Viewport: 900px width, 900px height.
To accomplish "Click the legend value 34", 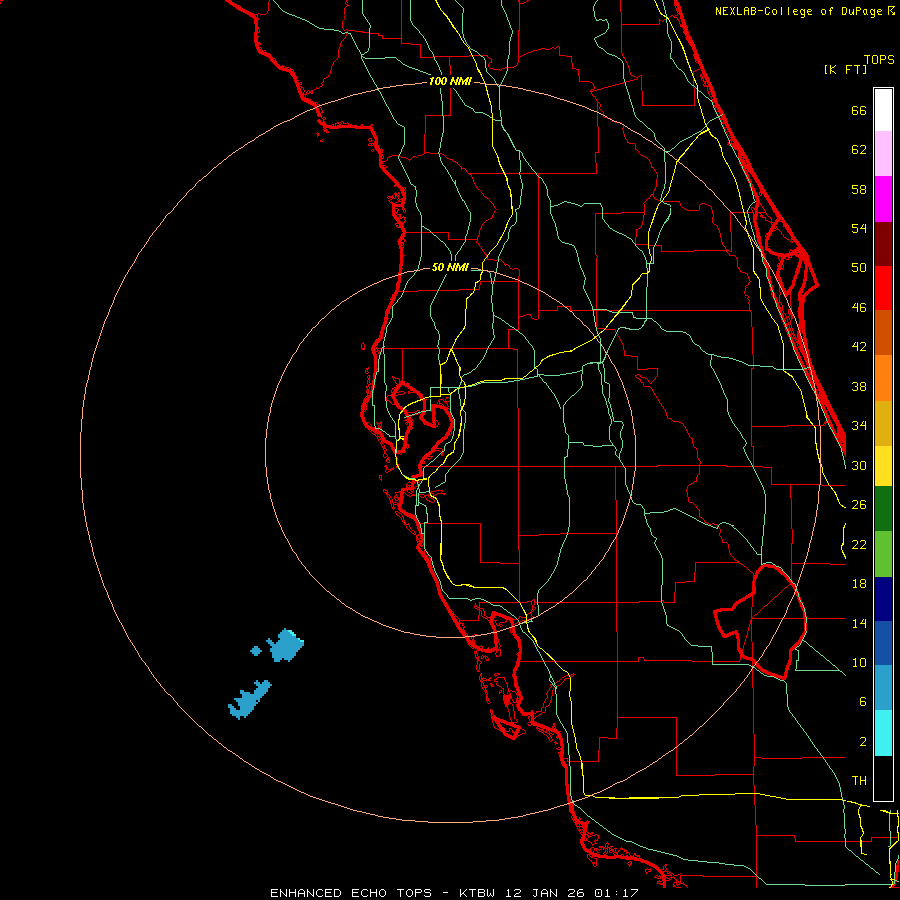I will coord(859,426).
